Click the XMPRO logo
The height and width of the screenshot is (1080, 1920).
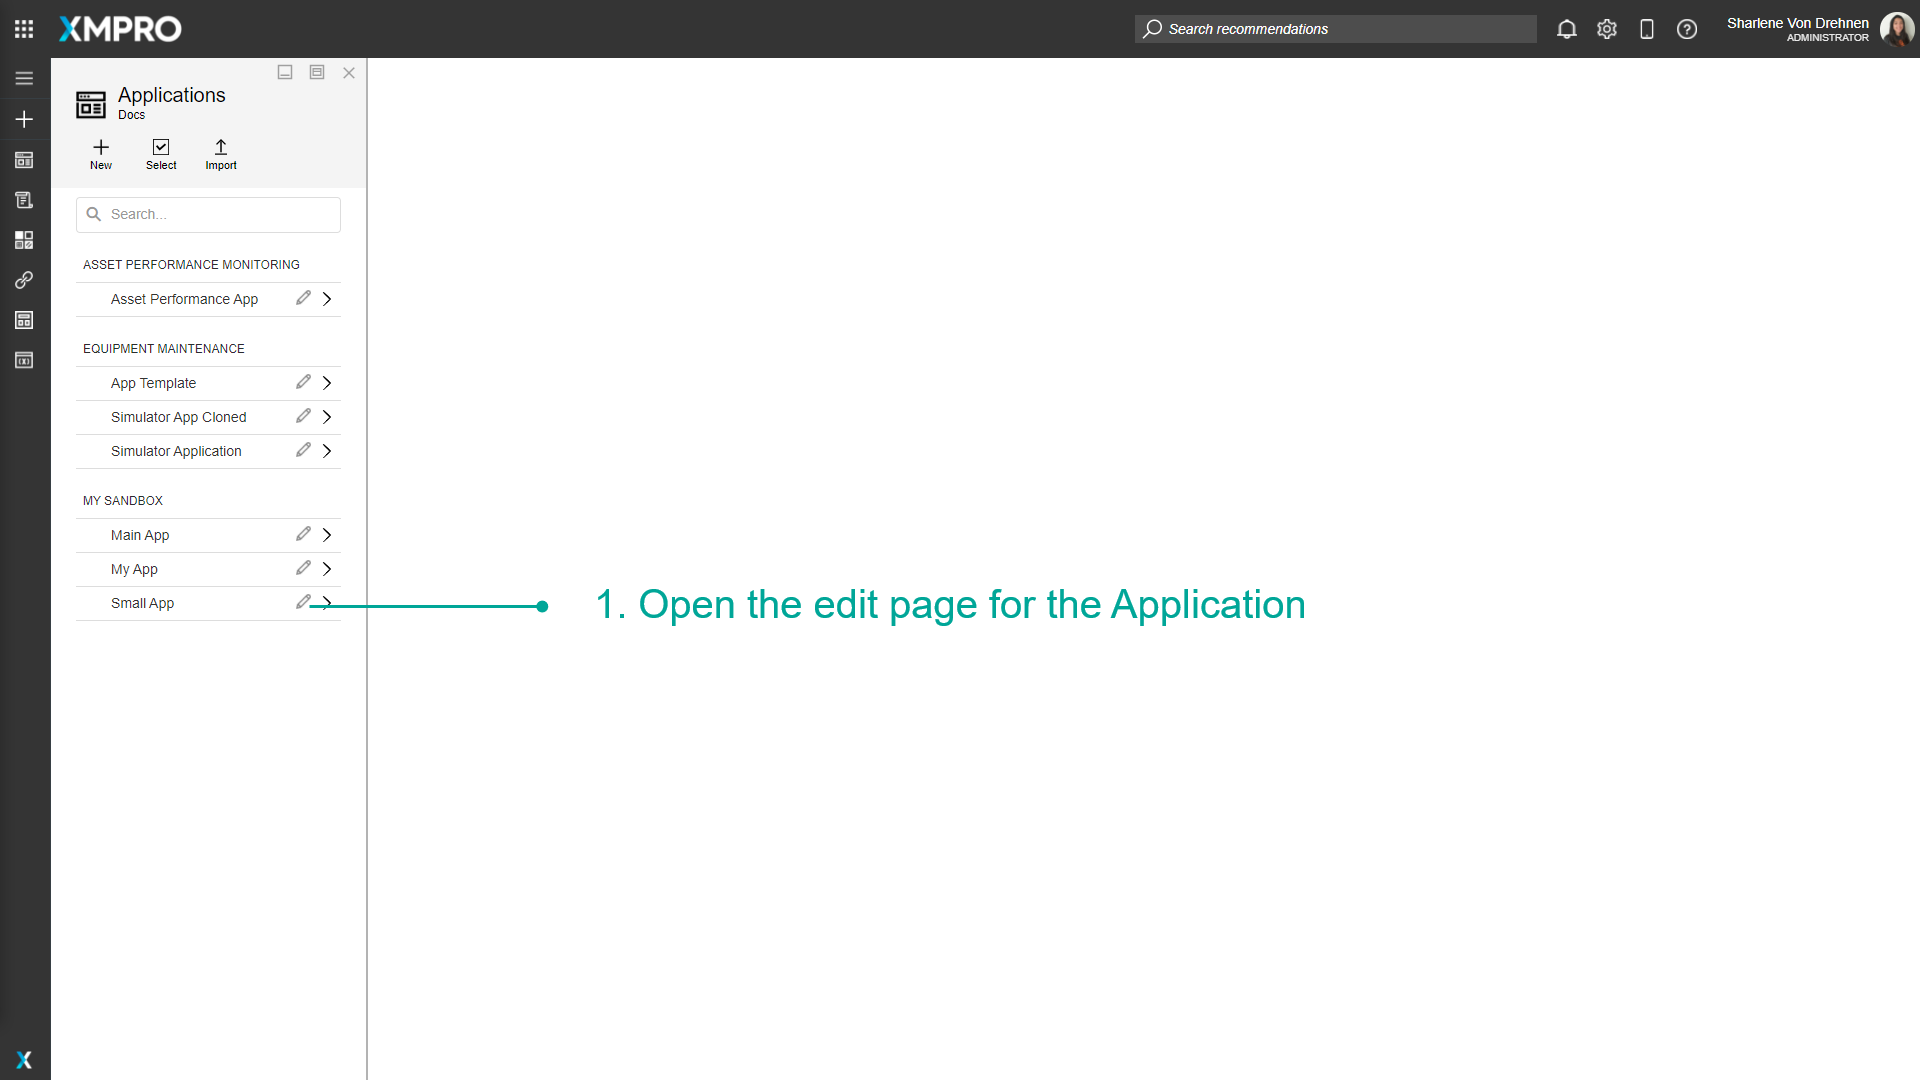click(x=119, y=29)
